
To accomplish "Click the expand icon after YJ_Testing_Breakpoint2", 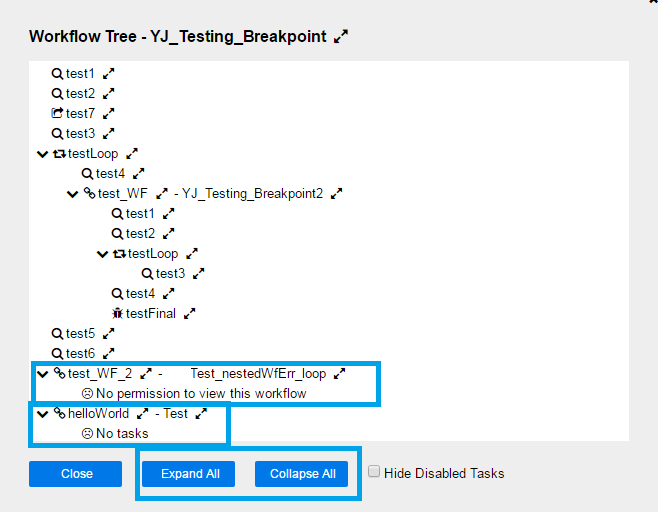I will coord(337,193).
